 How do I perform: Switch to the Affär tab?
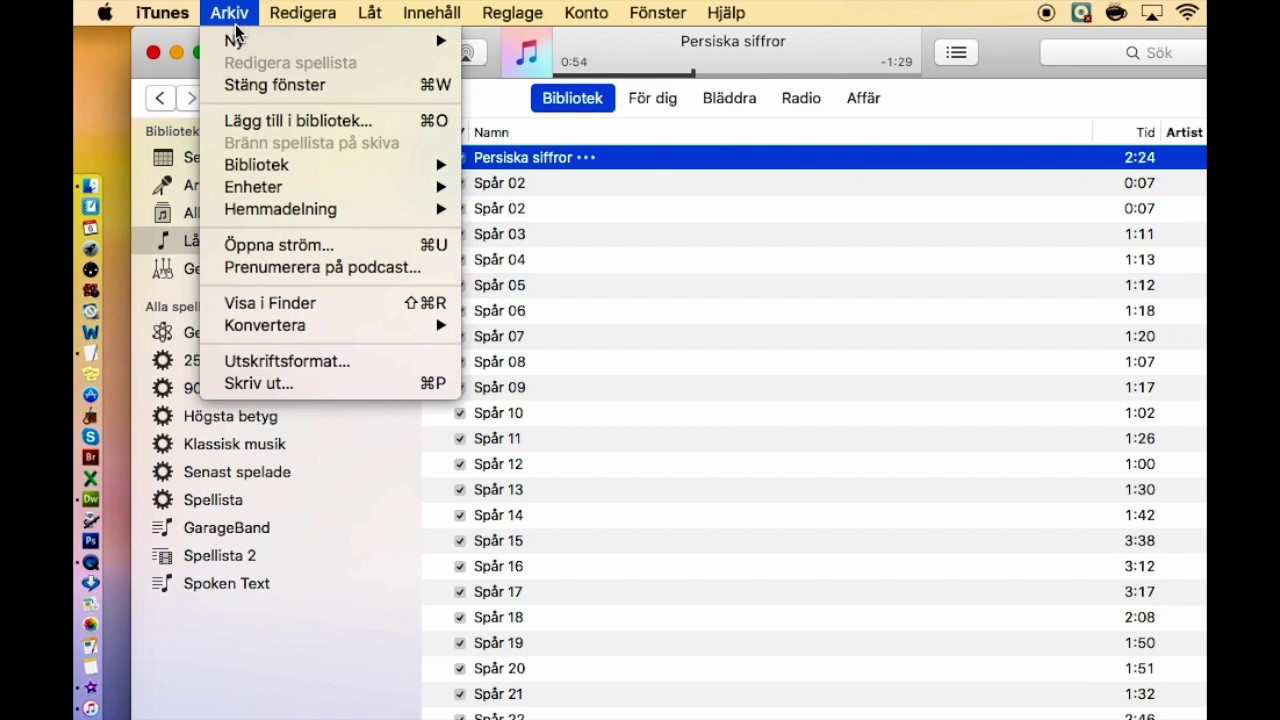863,98
